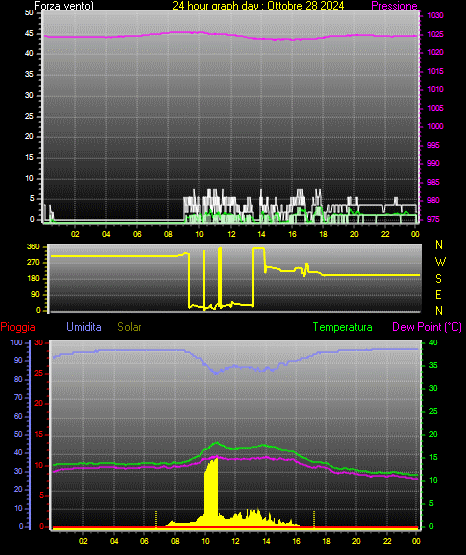
Task: Click the sunset dotted marker near 17
Action: coord(314,519)
